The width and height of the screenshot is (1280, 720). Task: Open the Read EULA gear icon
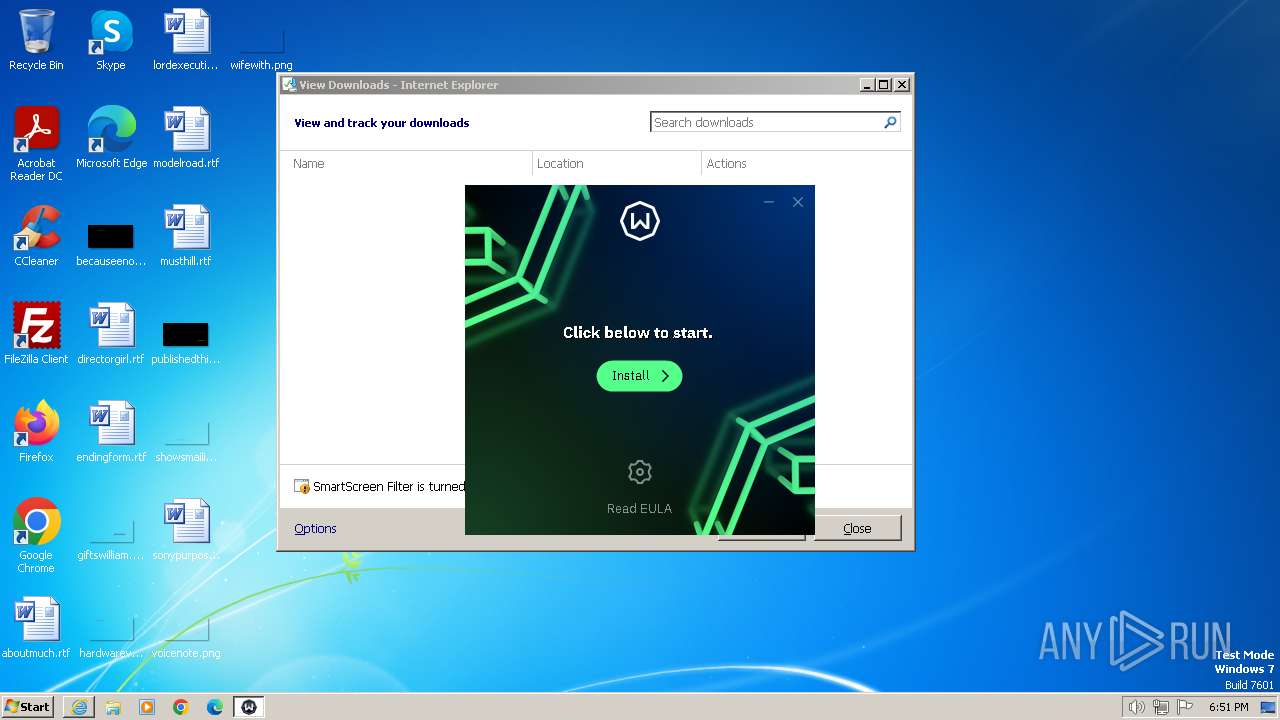[x=639, y=472]
